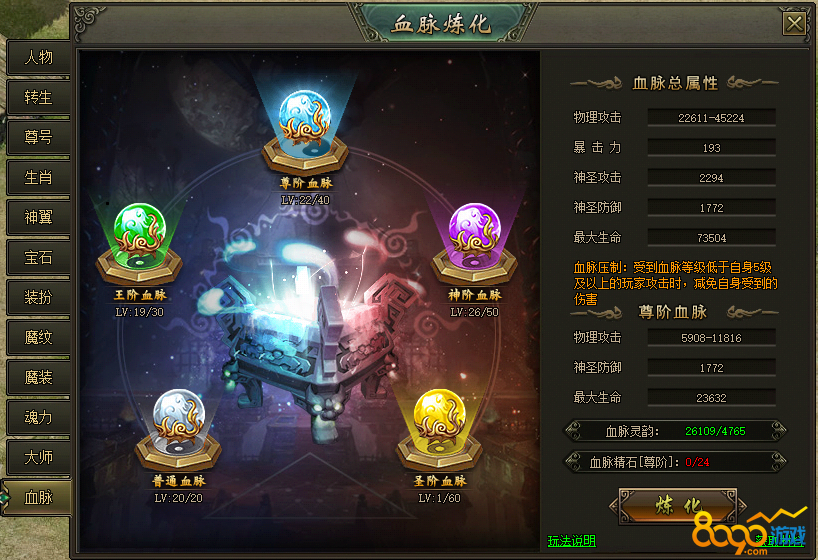
Task: Select the 魂力 tab
Action: click(39, 418)
